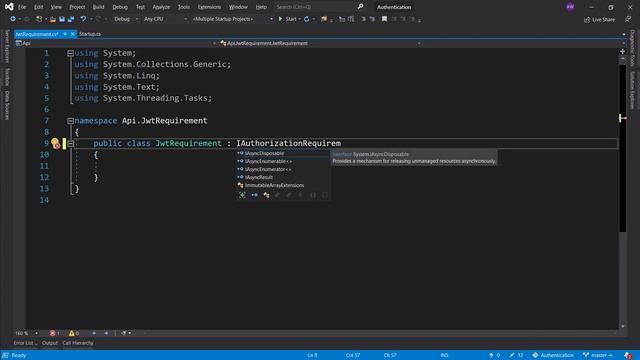640x360 pixels.
Task: Open the Api.JwtRequirement.JwtRequirement type dropdown
Action: pos(320,43)
